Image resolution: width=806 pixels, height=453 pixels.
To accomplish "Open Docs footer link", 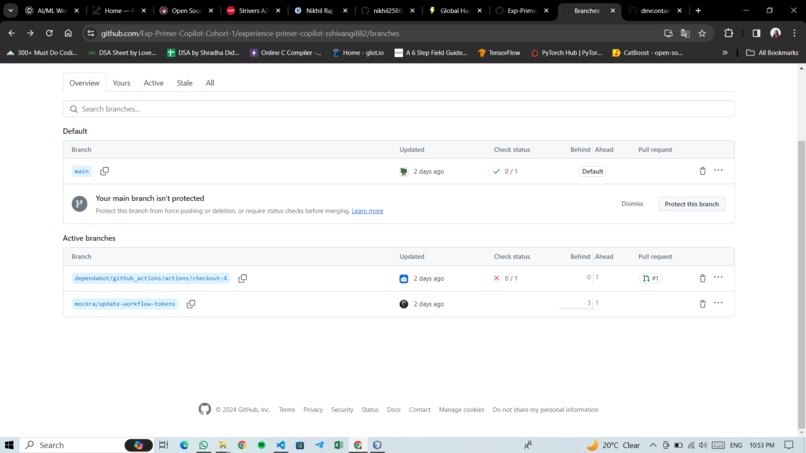I will point(393,410).
